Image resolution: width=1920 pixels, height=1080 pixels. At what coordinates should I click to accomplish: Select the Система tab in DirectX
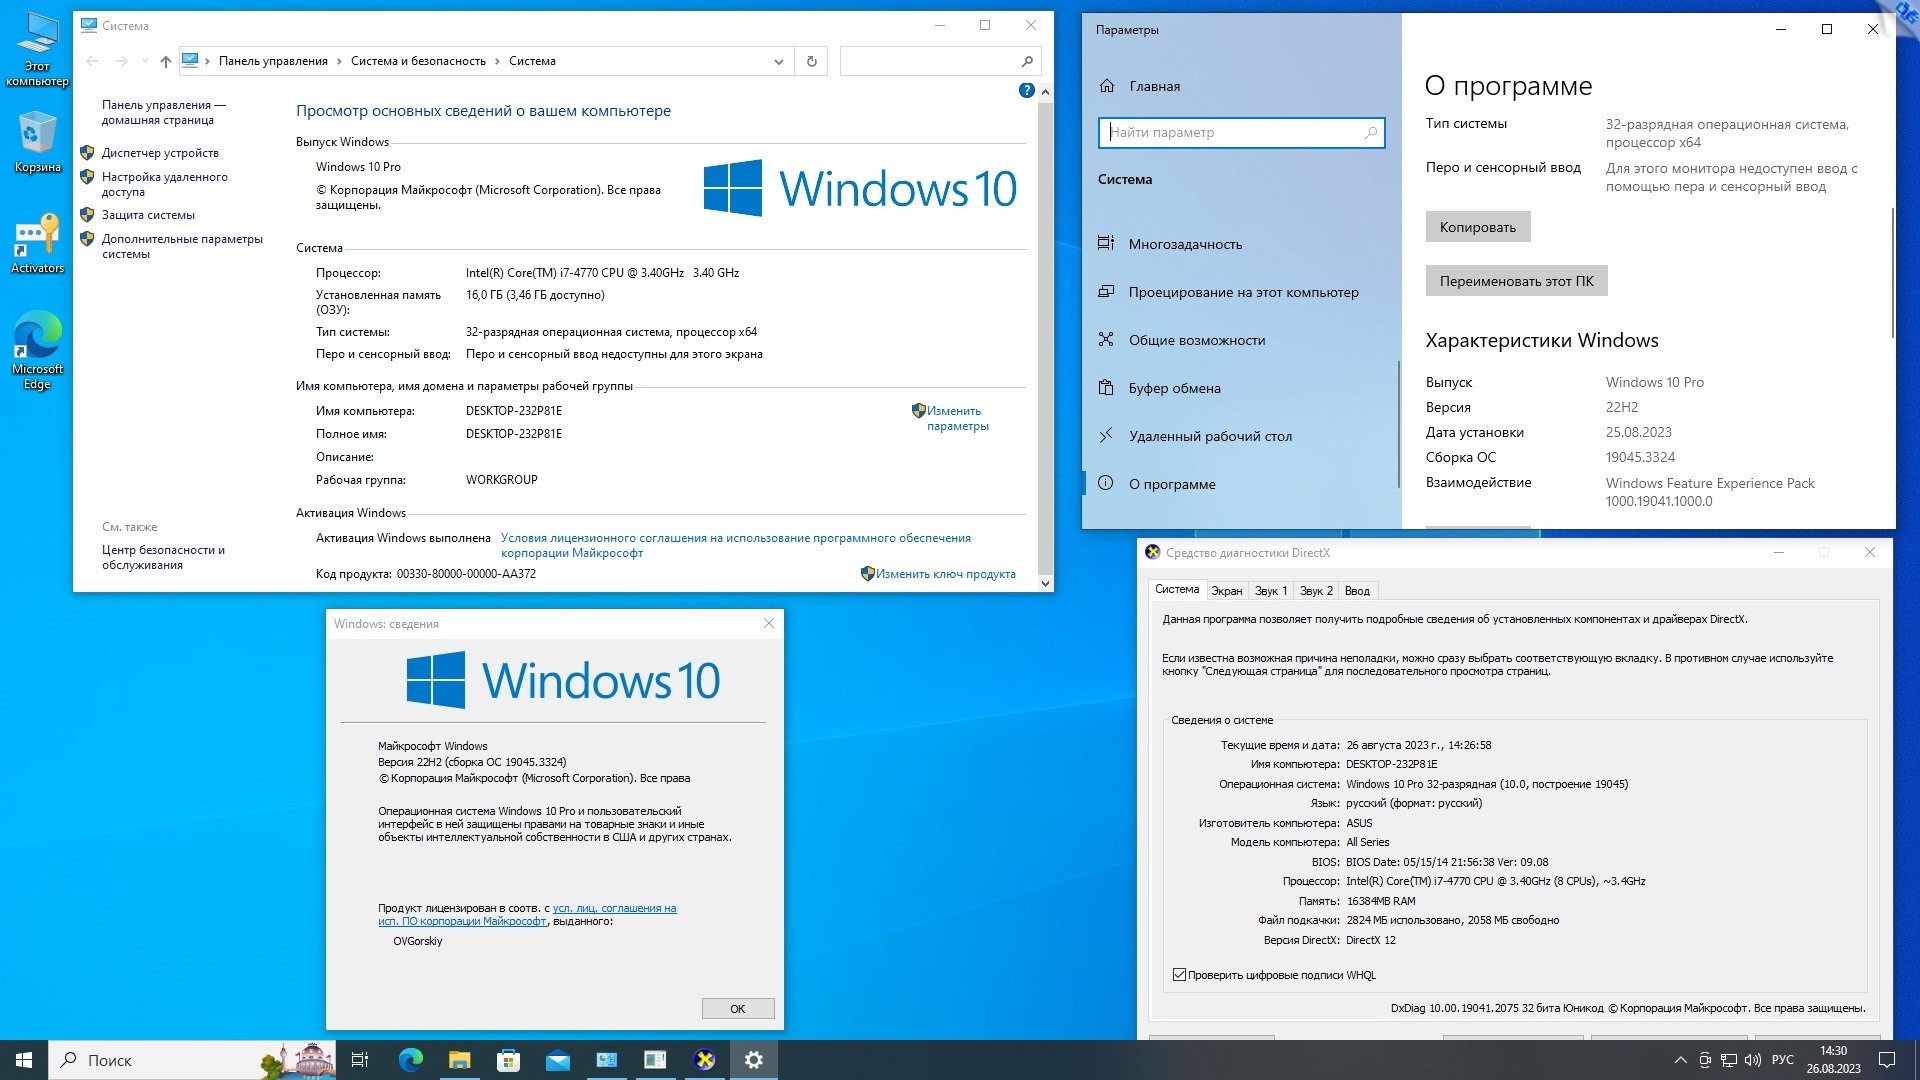click(1177, 590)
